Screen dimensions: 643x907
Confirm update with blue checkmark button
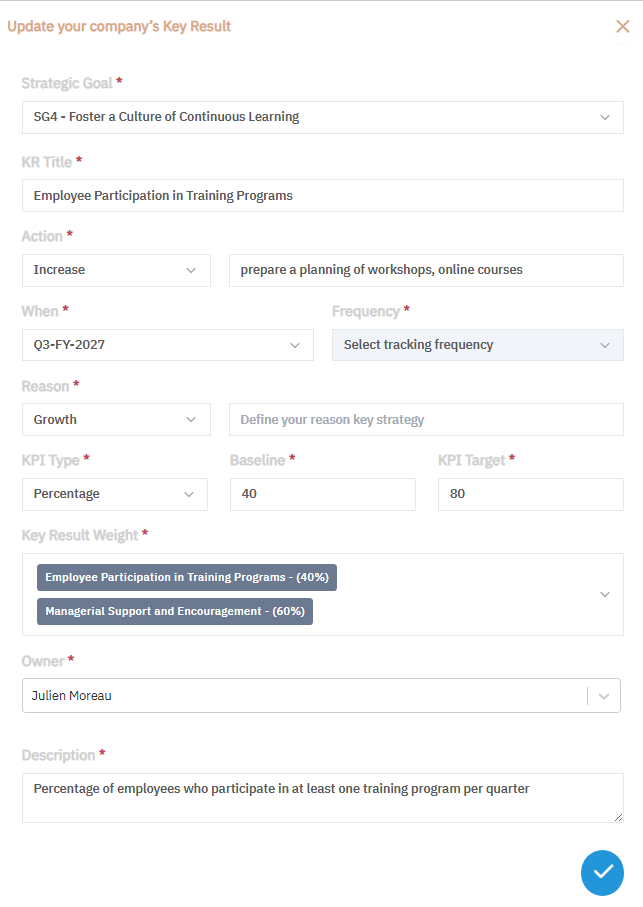coord(602,872)
